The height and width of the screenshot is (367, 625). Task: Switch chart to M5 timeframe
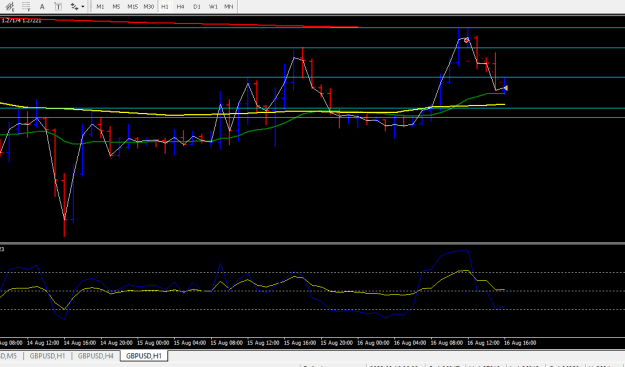tap(116, 6)
